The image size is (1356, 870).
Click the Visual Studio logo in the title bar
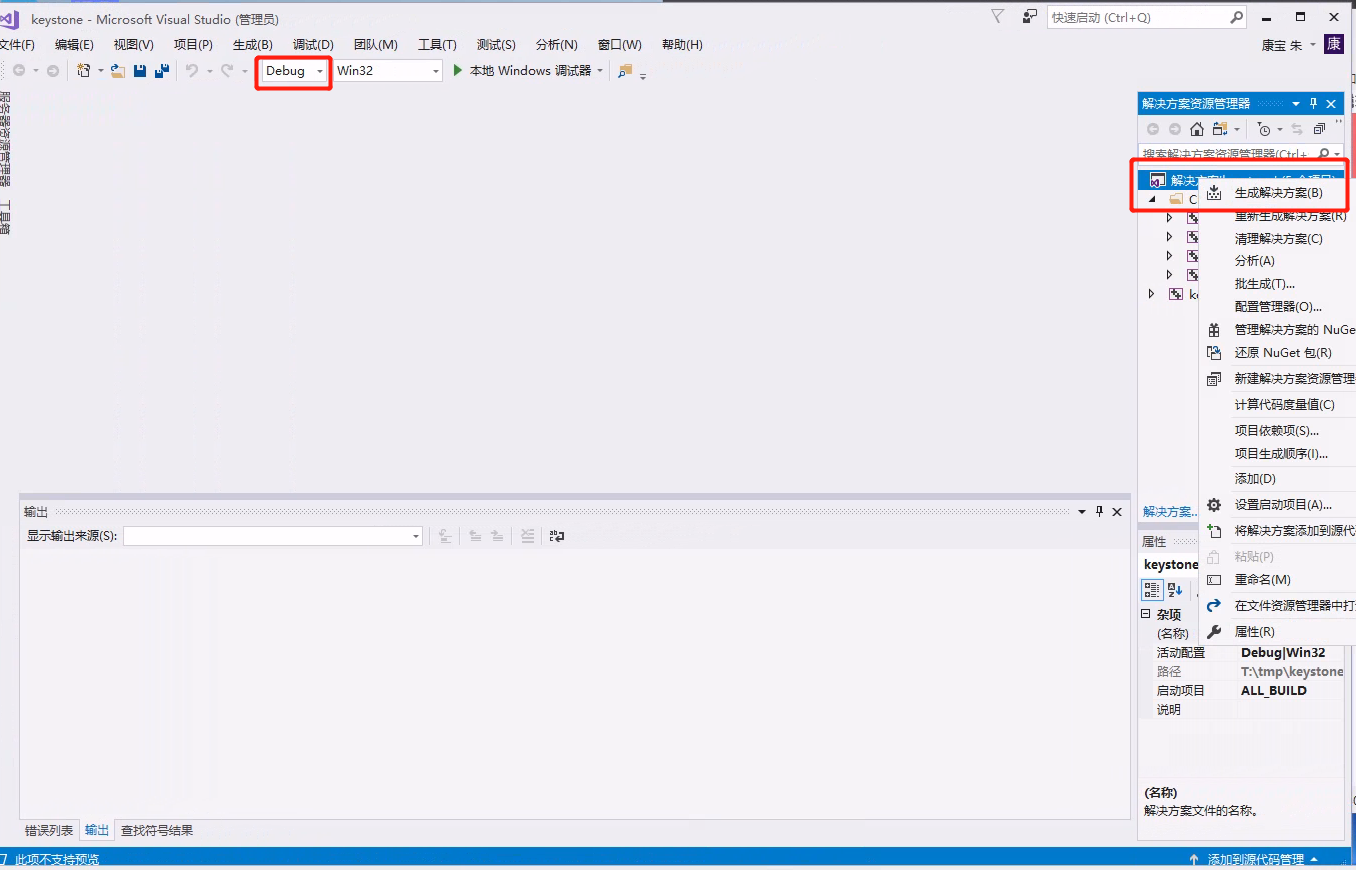10,19
